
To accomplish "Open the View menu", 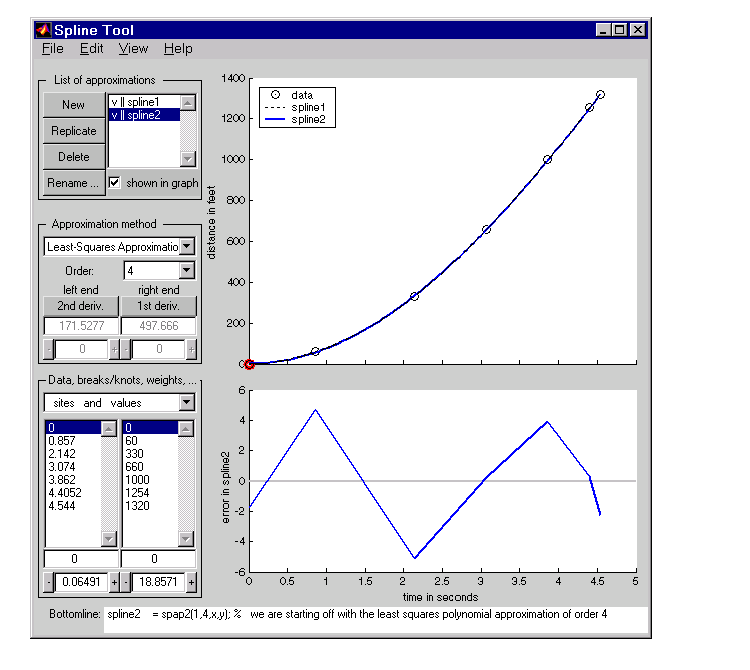I will pos(133,48).
